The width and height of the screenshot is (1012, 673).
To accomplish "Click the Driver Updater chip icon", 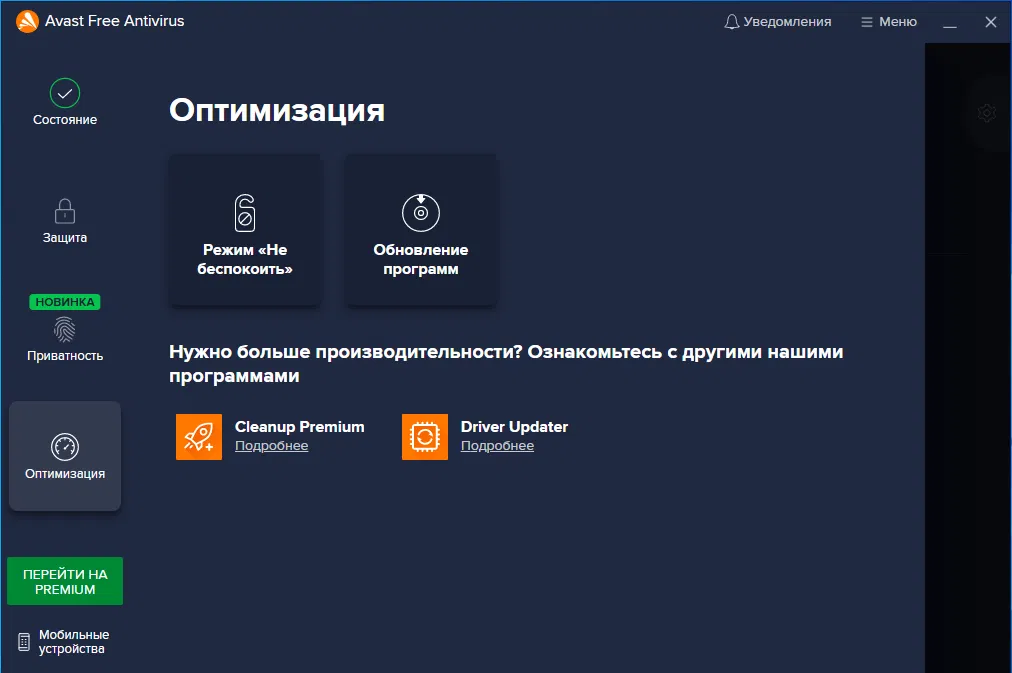I will [425, 437].
